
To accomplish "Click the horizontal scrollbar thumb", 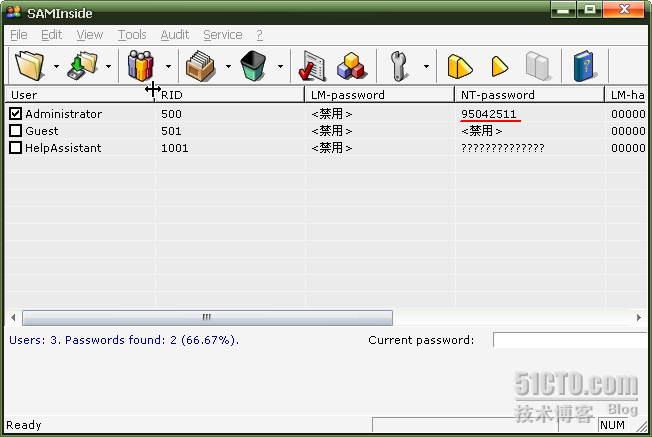I will pyautogui.click(x=207, y=318).
